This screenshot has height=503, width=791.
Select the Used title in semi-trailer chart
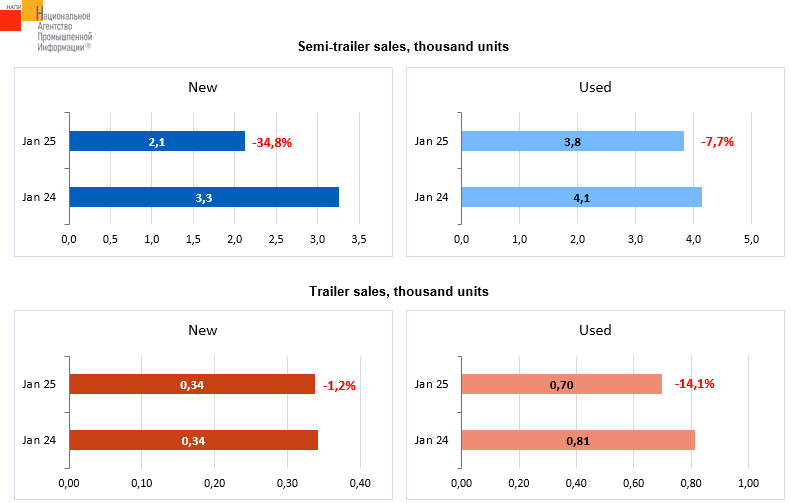tap(595, 87)
